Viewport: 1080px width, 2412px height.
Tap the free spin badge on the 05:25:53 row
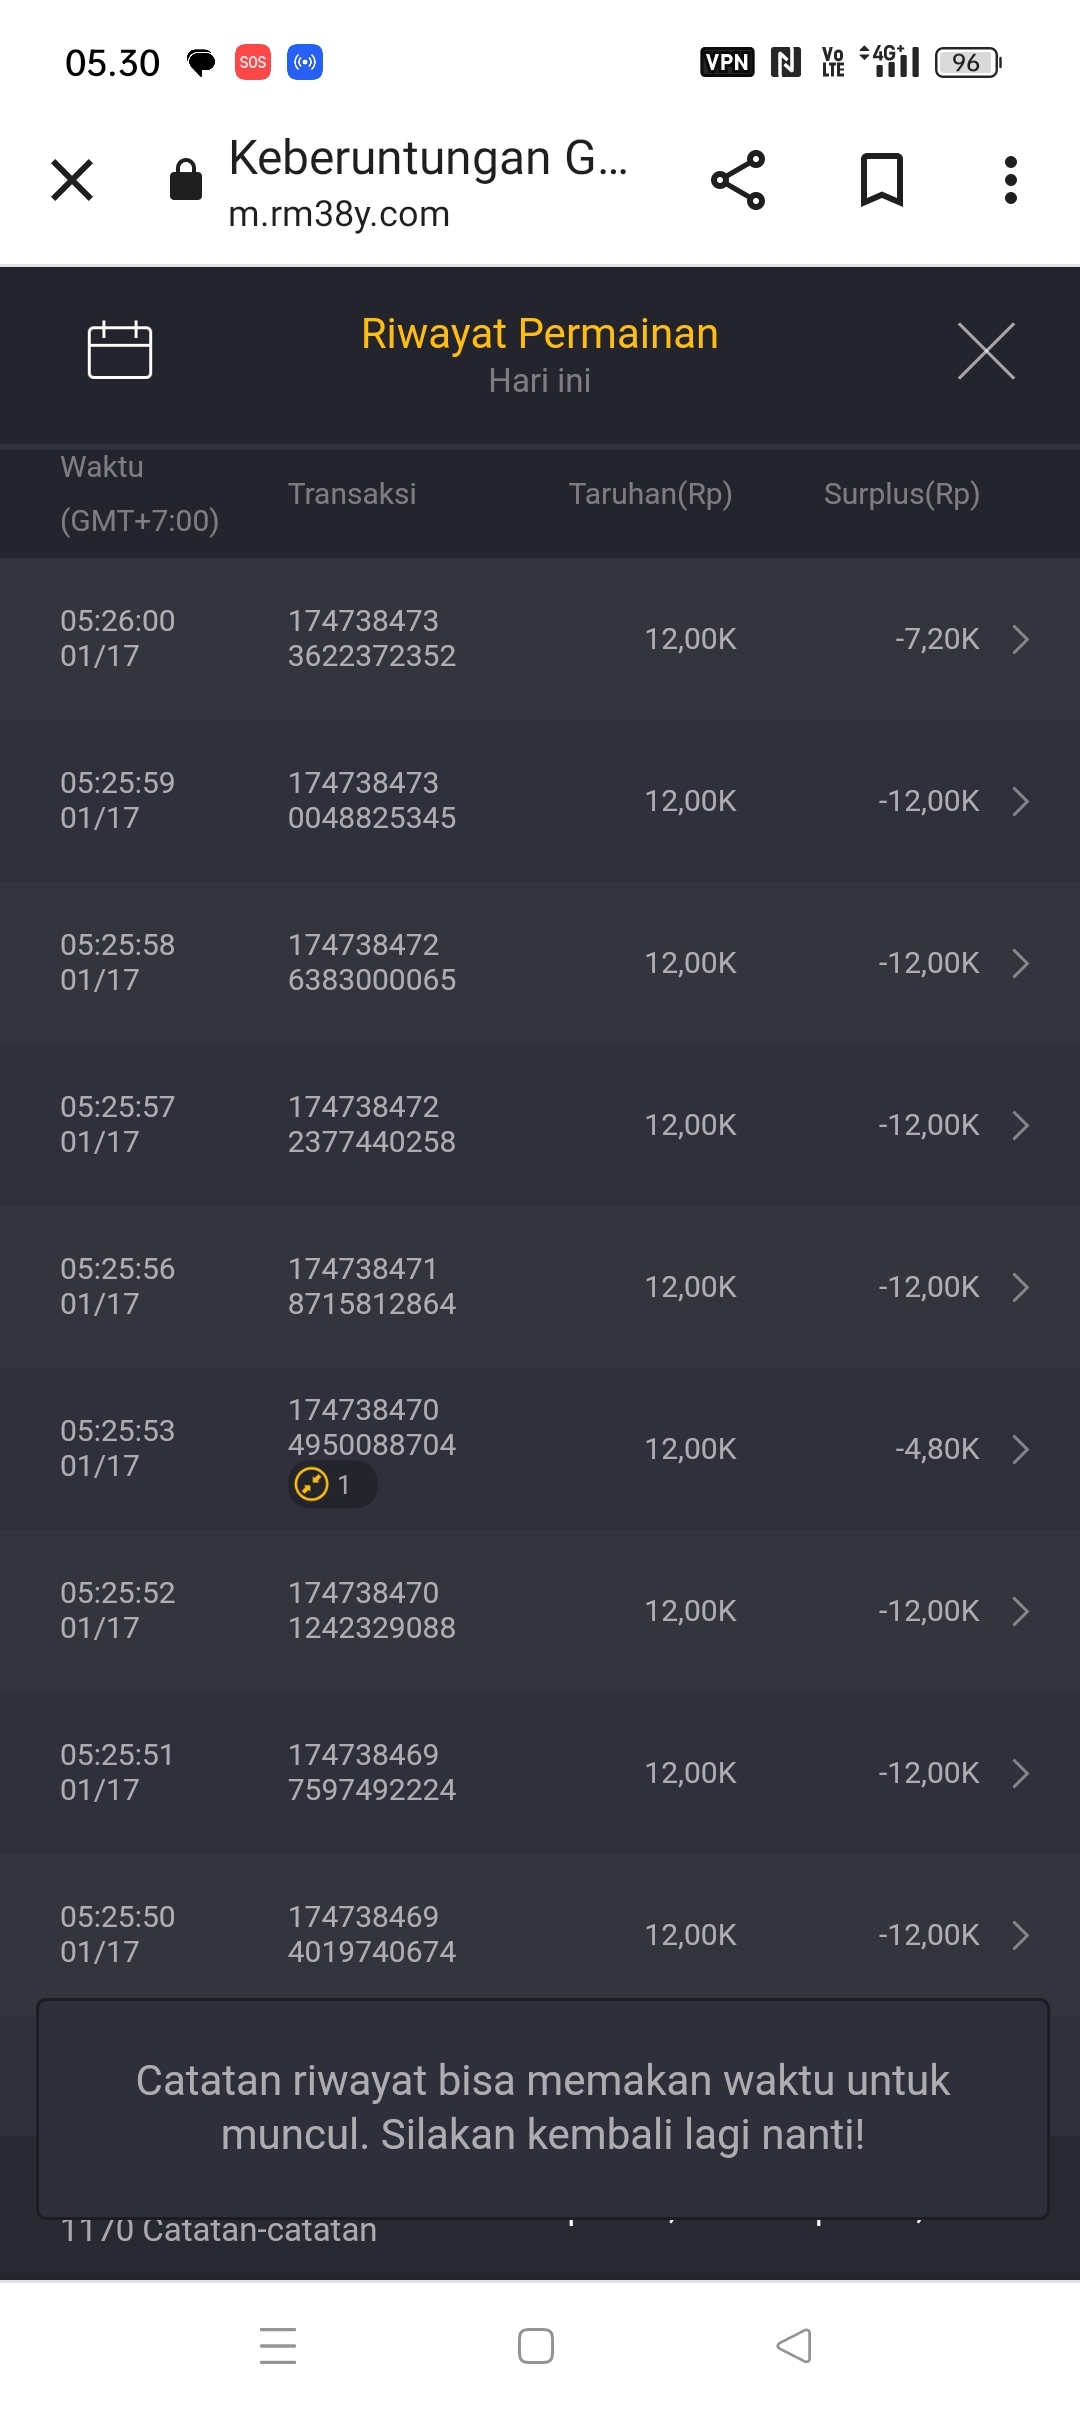pos(331,1485)
